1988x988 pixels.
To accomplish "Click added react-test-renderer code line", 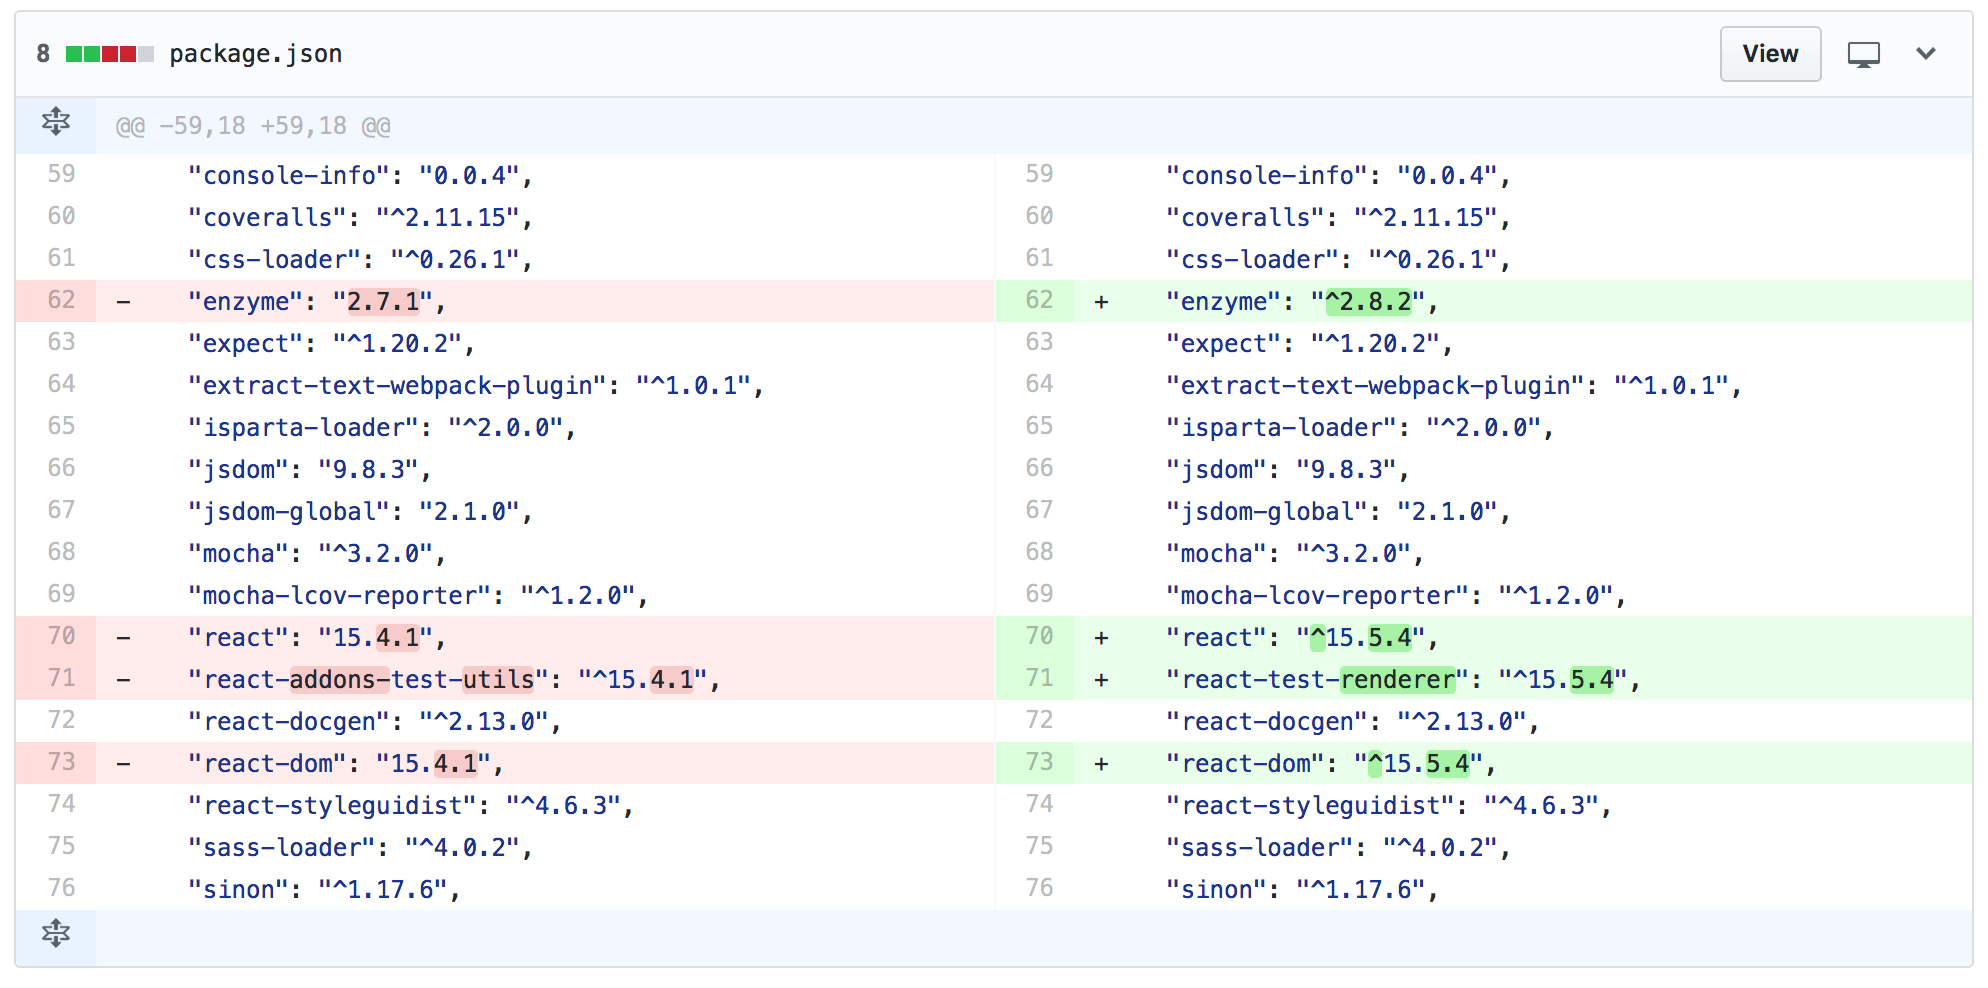I will pyautogui.click(x=1403, y=680).
